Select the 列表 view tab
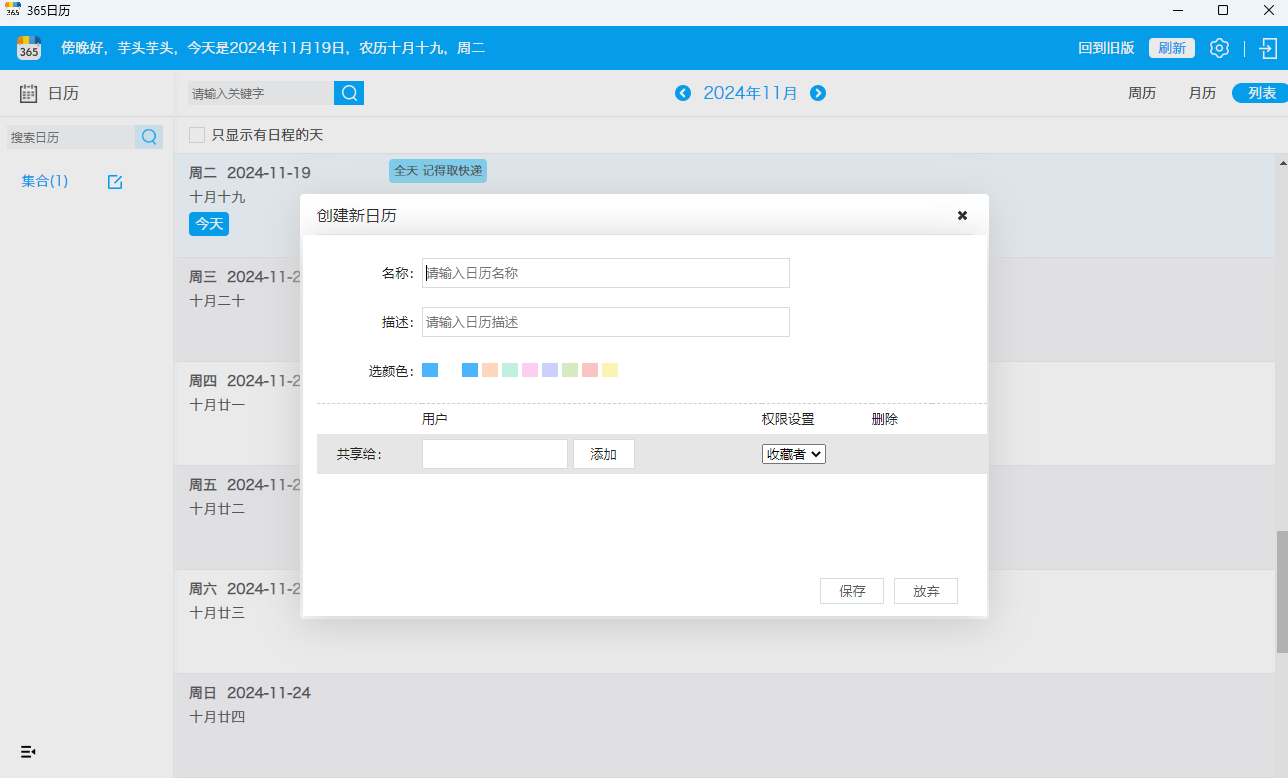 1261,93
